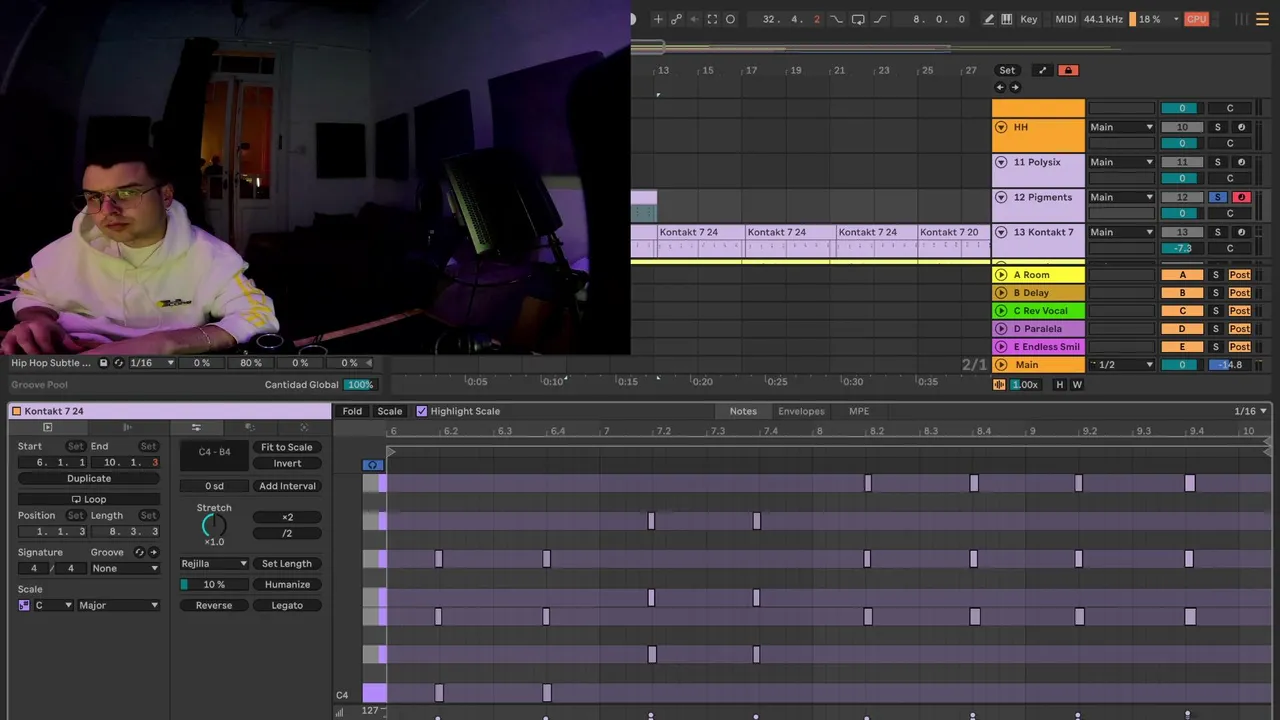Toggle Post button on A Room return

point(1240,275)
